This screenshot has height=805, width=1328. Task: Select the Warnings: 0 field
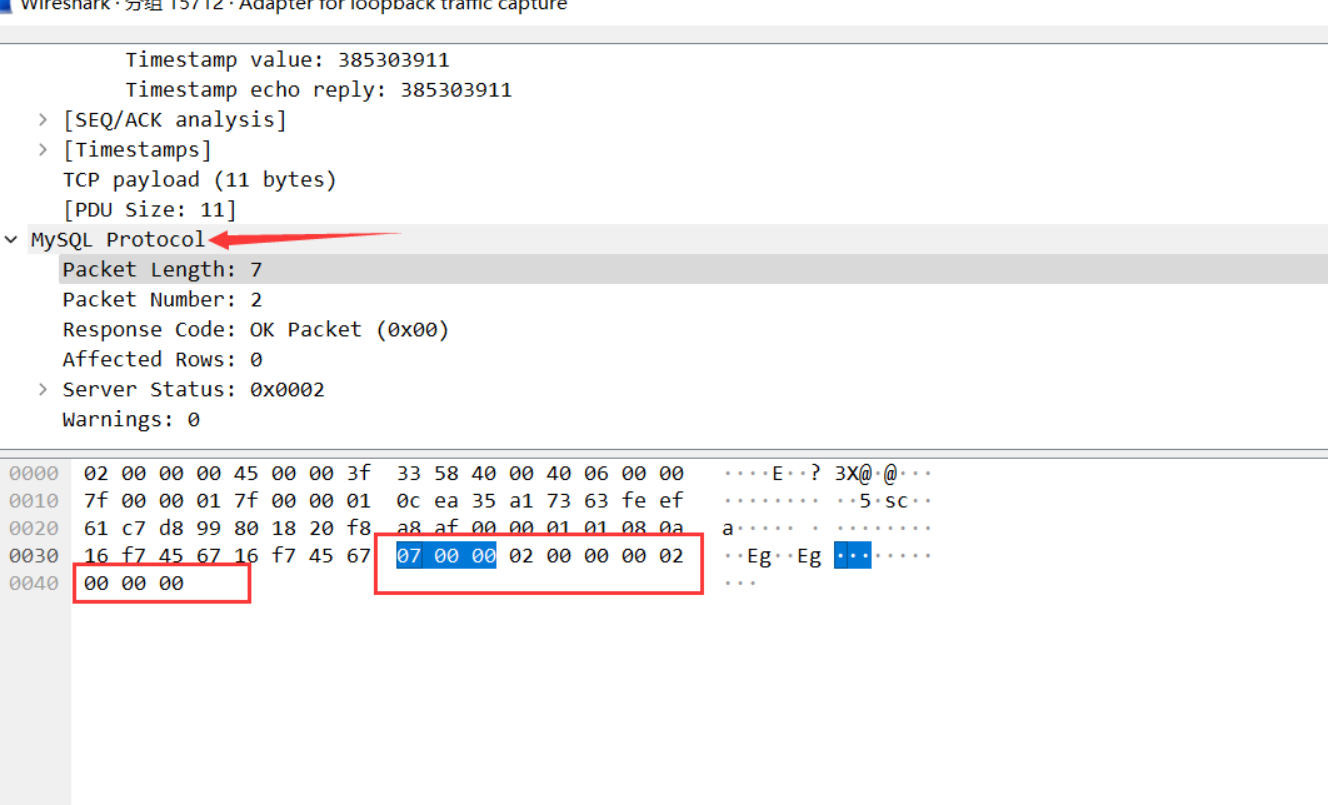pyautogui.click(x=130, y=419)
